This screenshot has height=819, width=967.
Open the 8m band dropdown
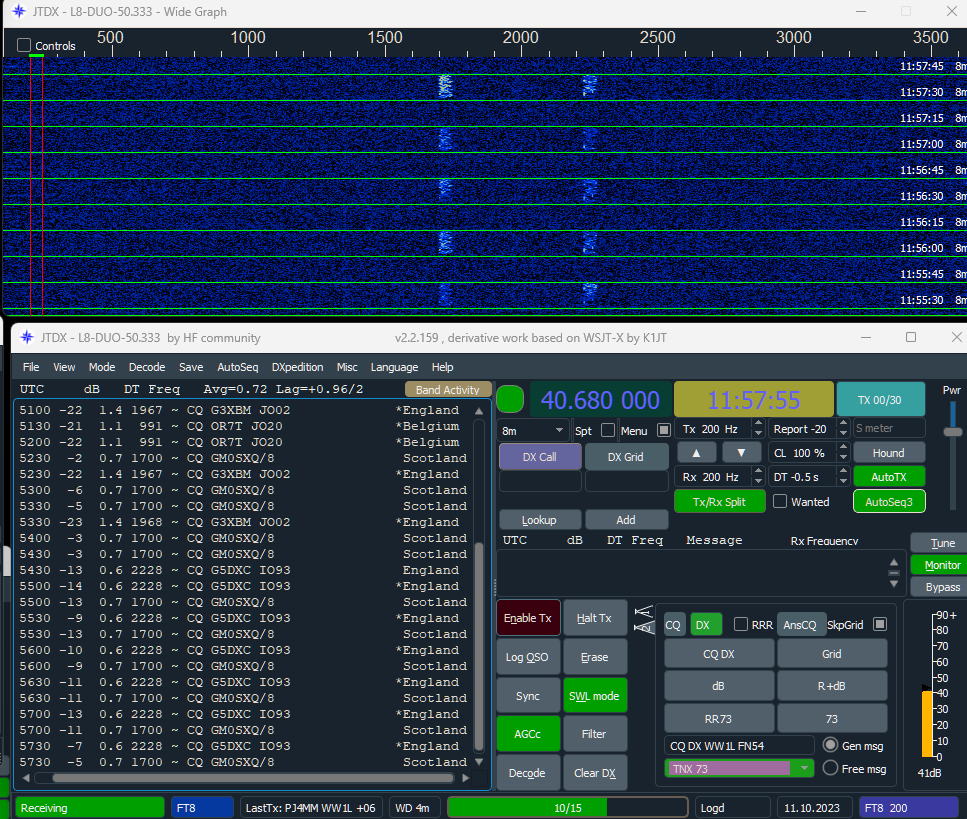pos(533,430)
